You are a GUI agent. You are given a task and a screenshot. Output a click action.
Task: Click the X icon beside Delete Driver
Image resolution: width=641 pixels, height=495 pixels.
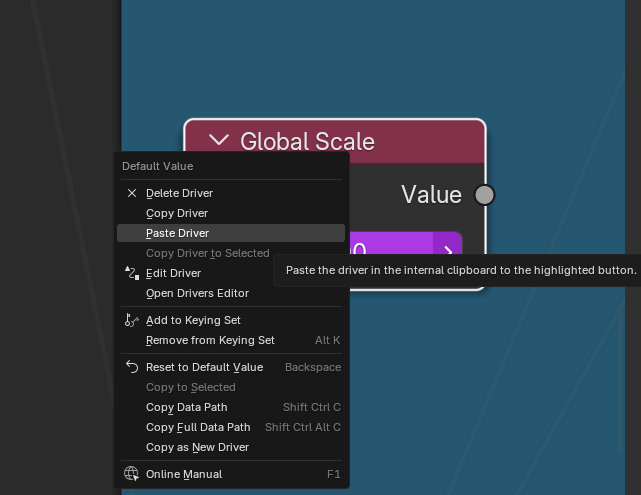click(x=132, y=193)
